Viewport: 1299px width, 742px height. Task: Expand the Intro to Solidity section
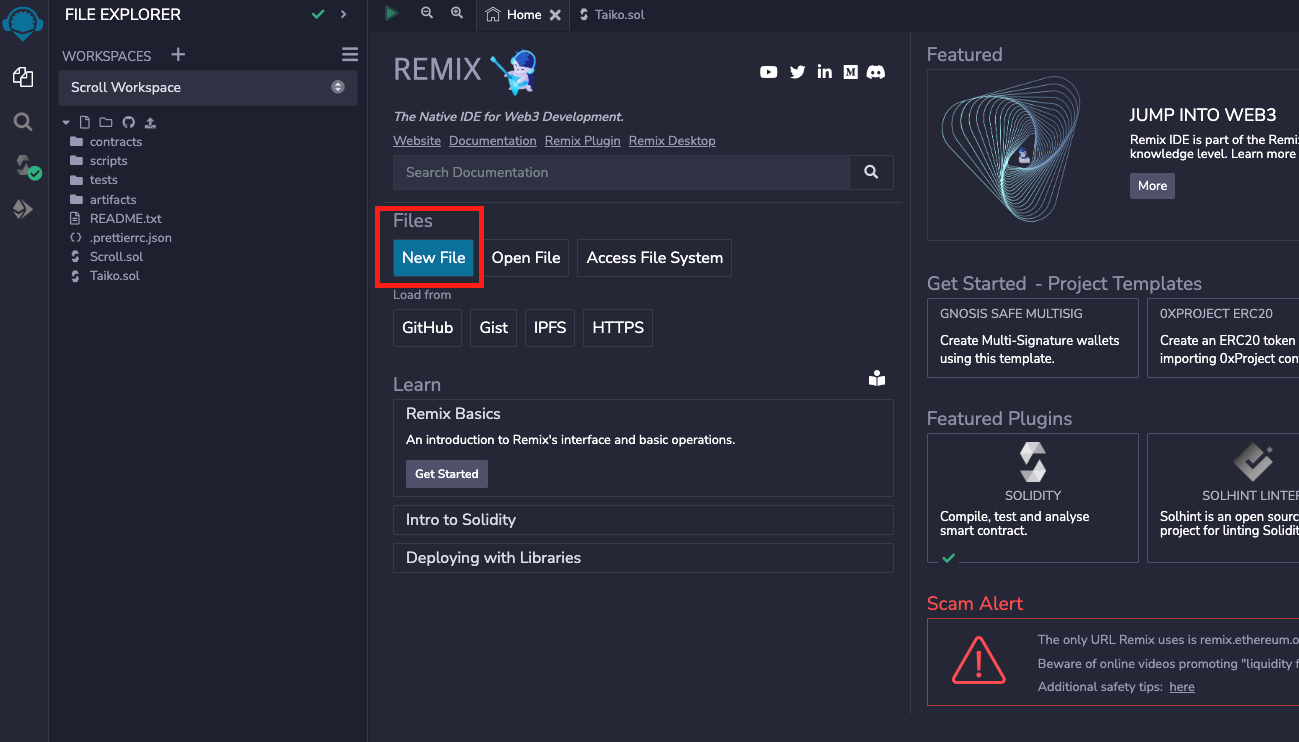click(x=643, y=520)
